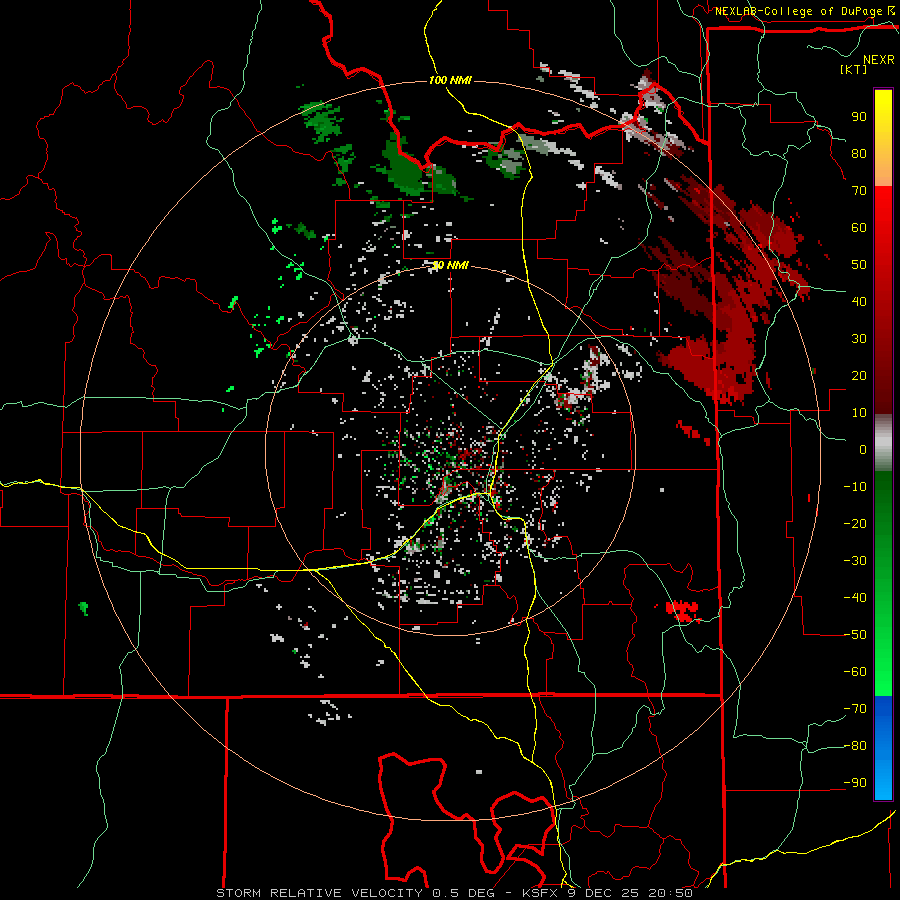Viewport: 900px width, 900px height.
Task: Select the -50 value on velocity scale
Action: pyautogui.click(x=855, y=635)
